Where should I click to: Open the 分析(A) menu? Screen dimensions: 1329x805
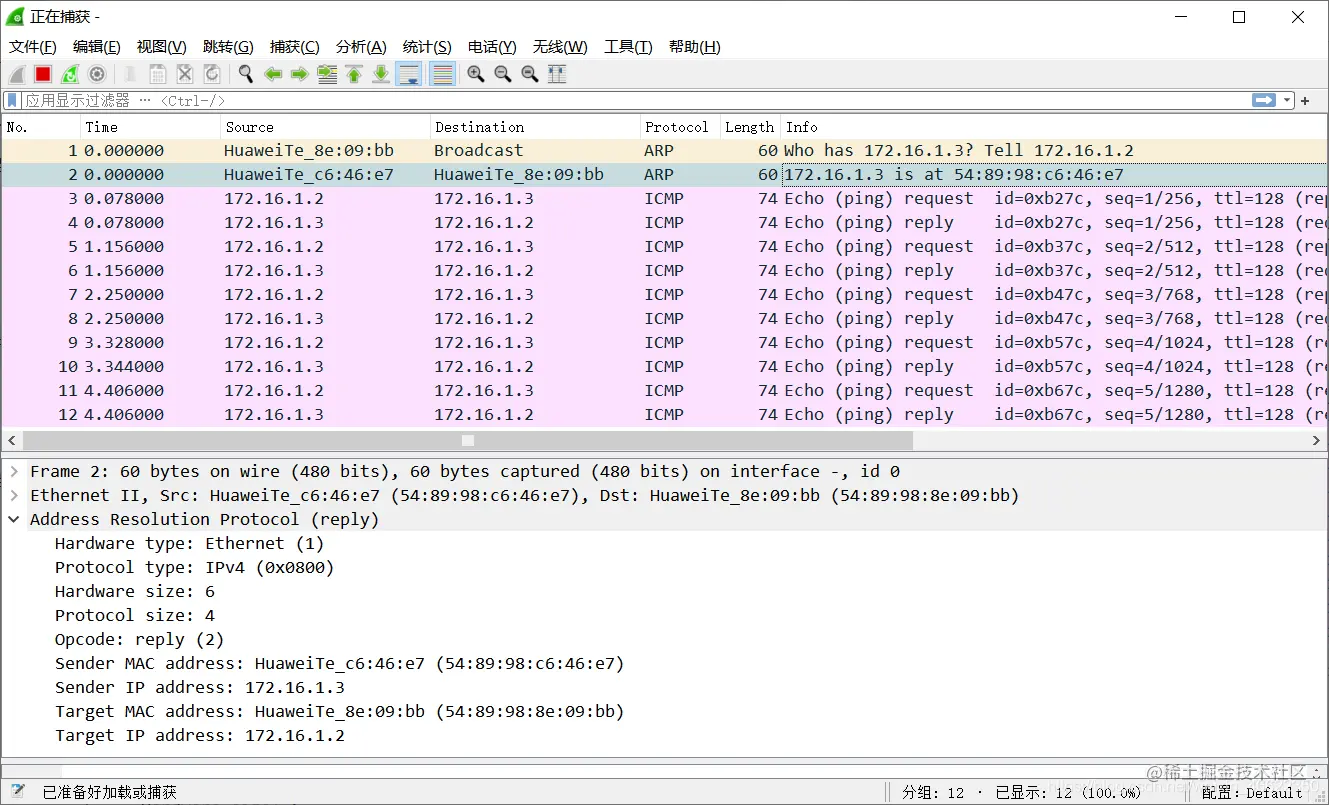pyautogui.click(x=361, y=47)
